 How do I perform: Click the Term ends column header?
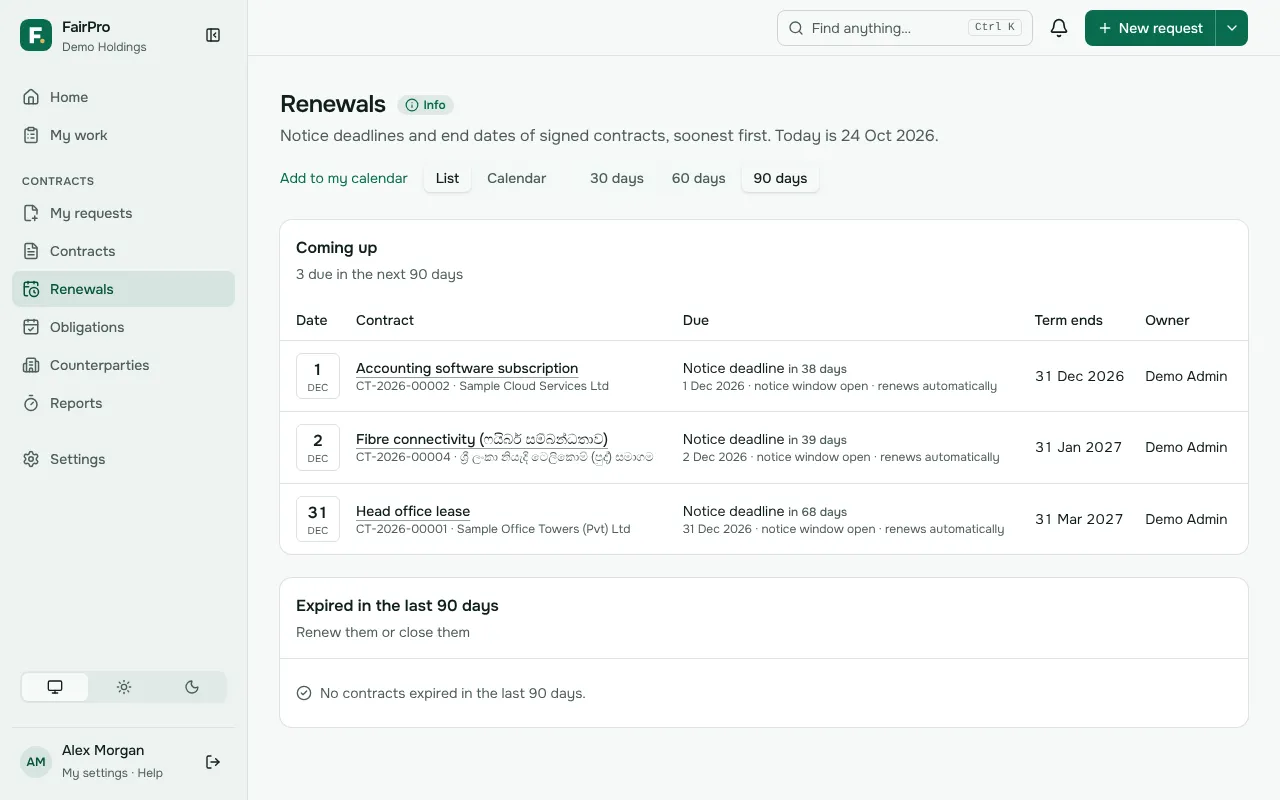tap(1069, 320)
